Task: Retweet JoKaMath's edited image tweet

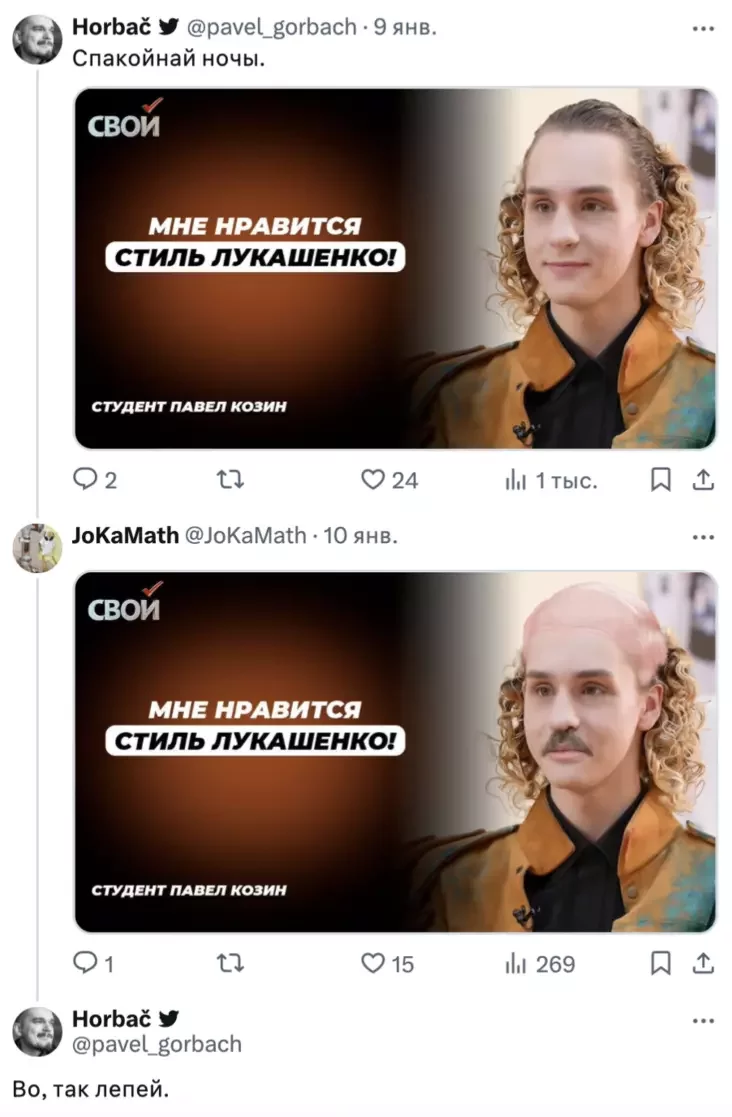Action: tap(230, 963)
